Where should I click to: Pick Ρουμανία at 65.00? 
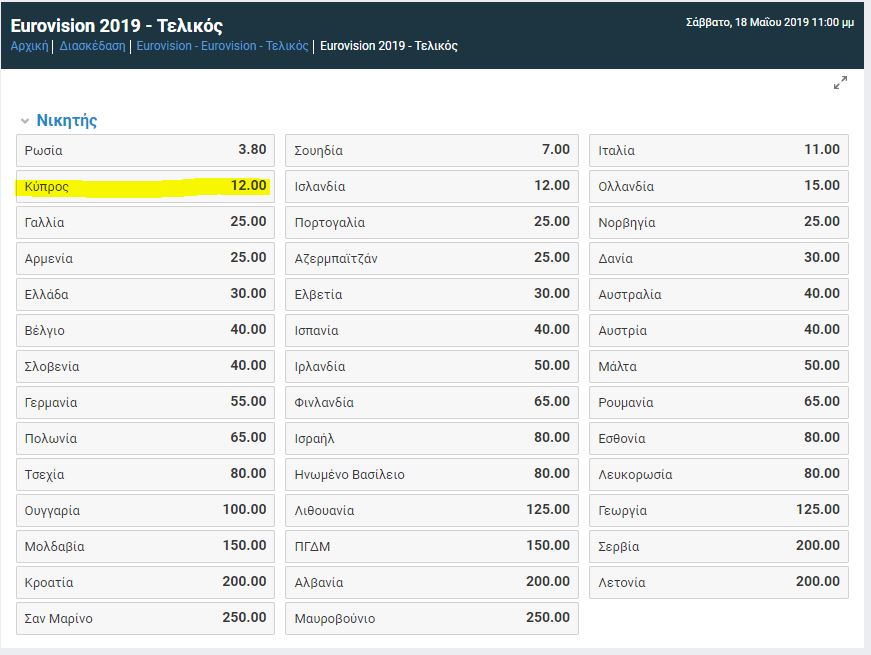[719, 403]
